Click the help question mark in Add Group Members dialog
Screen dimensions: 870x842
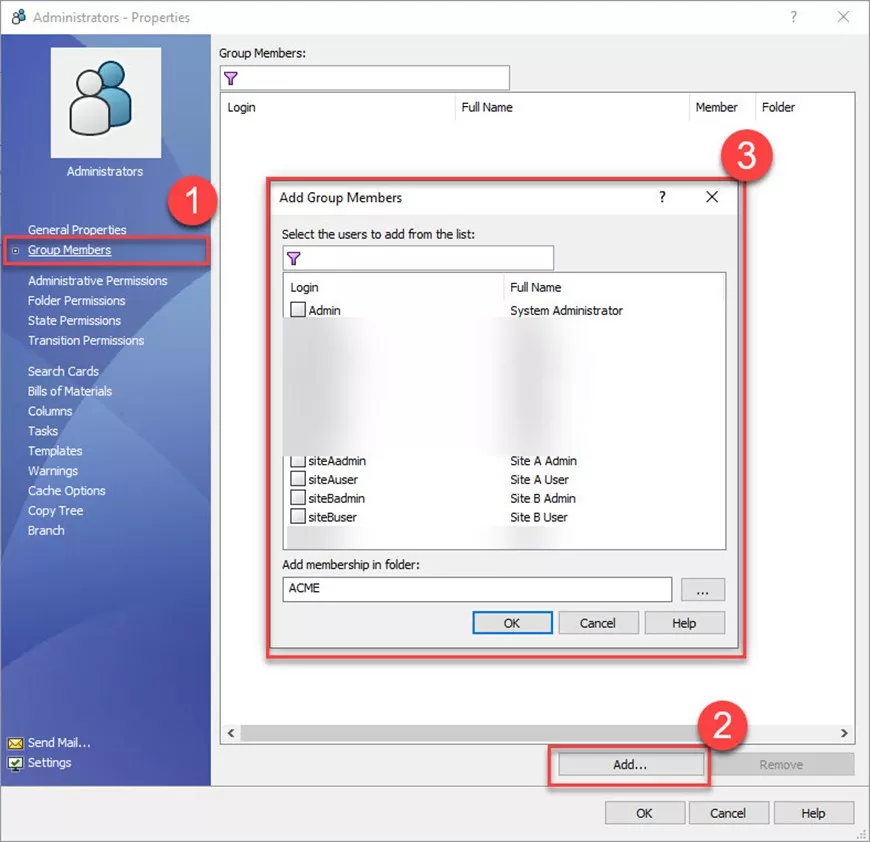point(662,197)
